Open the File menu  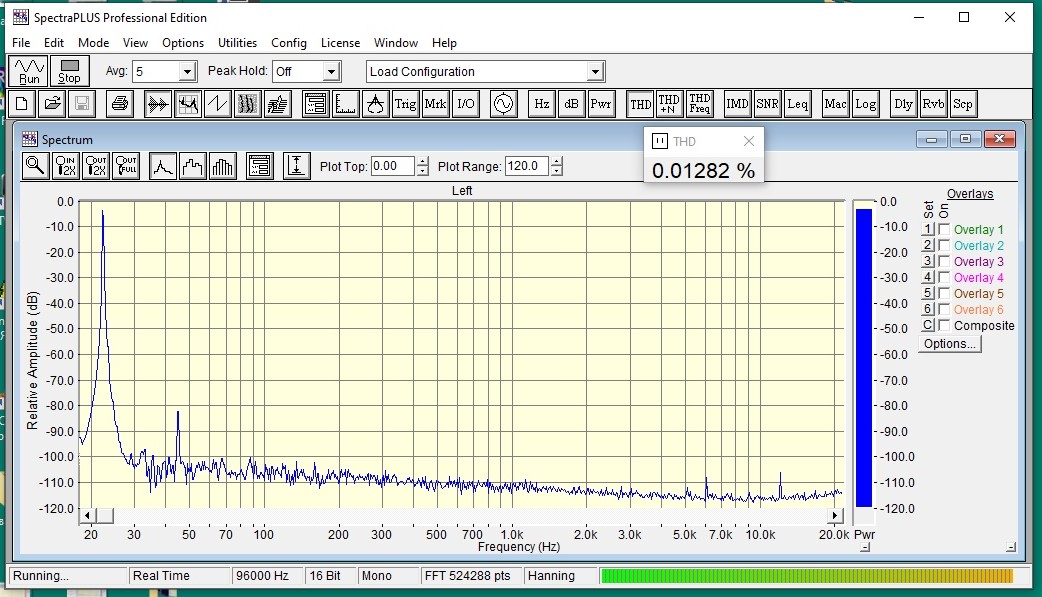pyautogui.click(x=21, y=43)
